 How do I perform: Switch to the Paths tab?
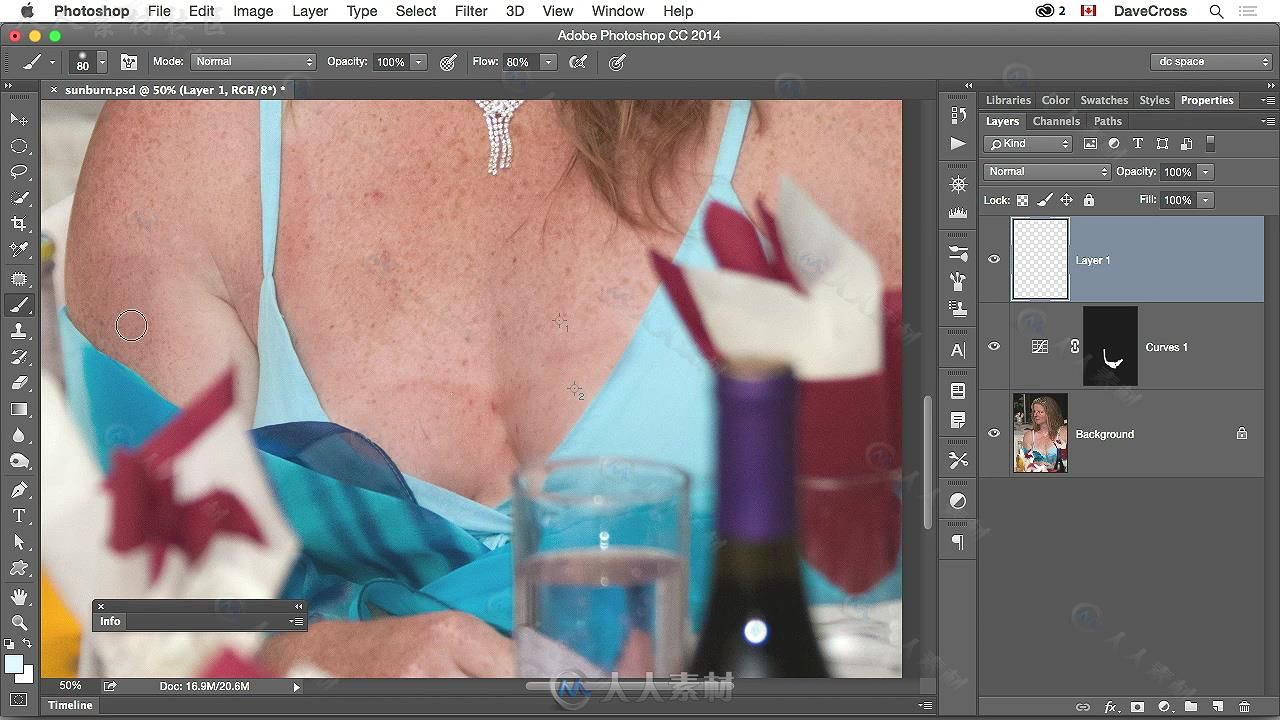pyautogui.click(x=1107, y=121)
